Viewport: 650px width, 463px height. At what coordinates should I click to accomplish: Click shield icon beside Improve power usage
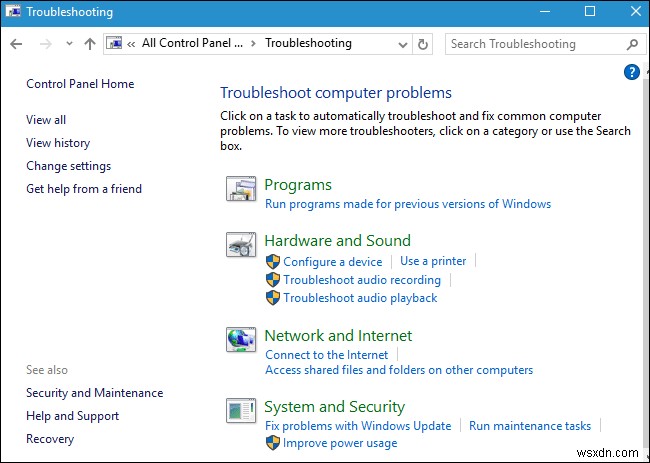tap(273, 443)
